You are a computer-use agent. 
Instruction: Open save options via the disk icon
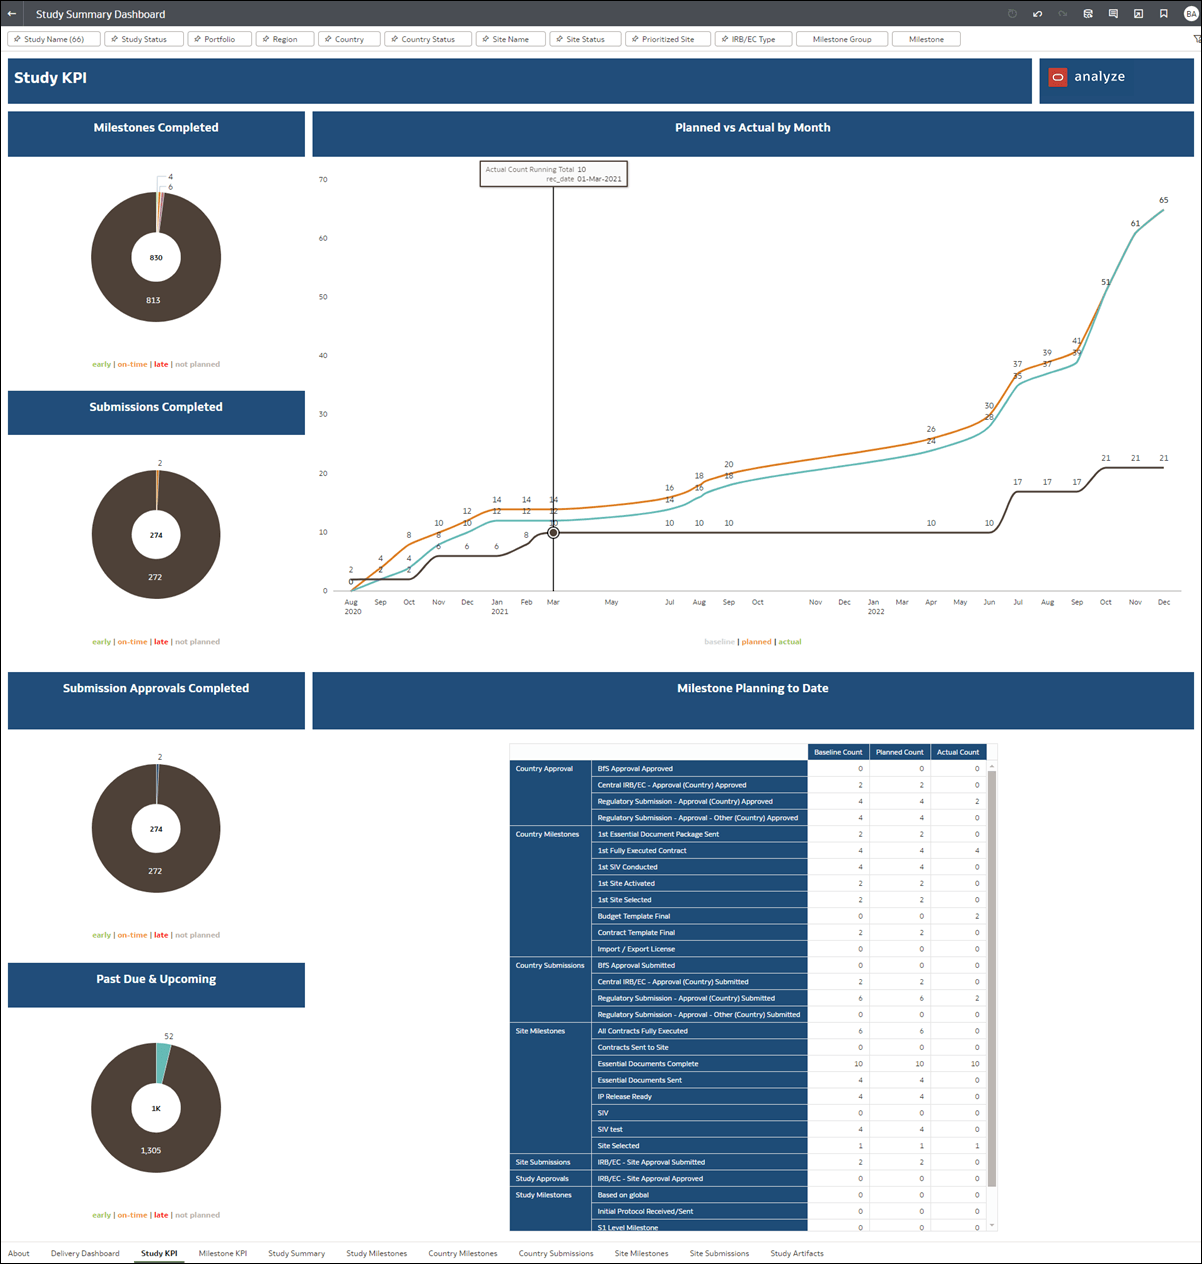1088,14
